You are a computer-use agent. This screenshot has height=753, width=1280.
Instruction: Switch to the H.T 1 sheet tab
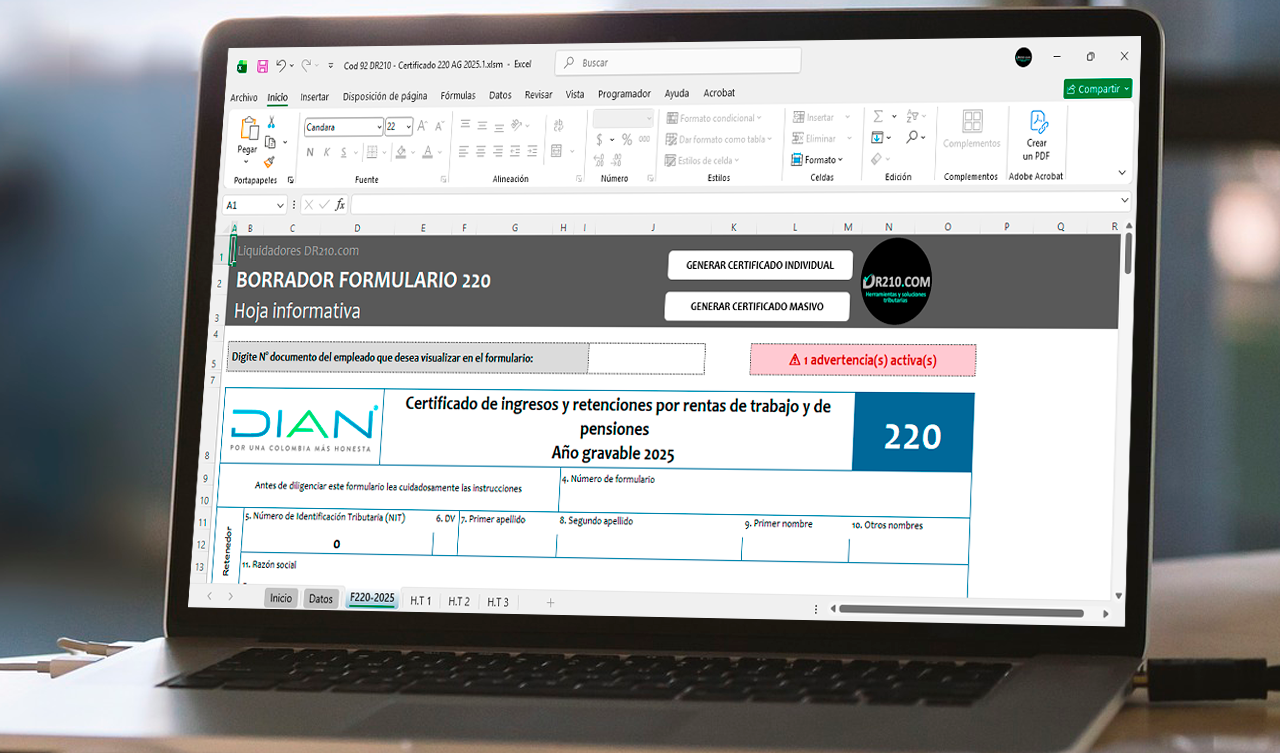pos(421,601)
